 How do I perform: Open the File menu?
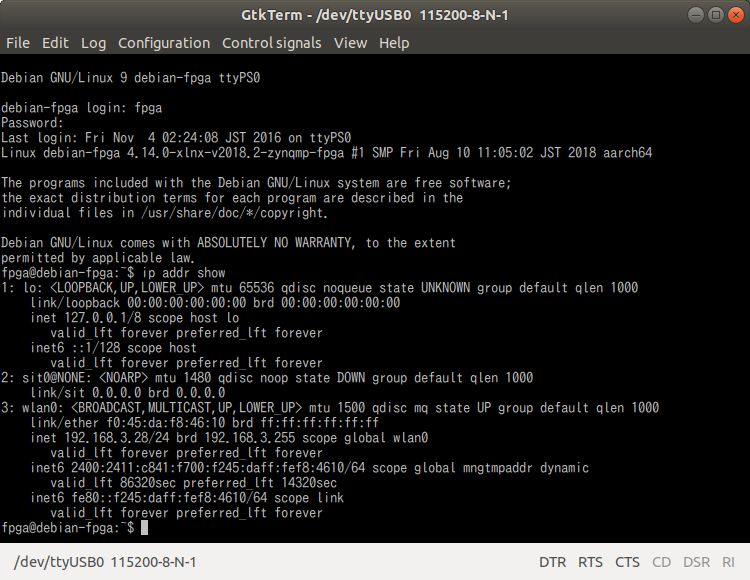[x=18, y=43]
